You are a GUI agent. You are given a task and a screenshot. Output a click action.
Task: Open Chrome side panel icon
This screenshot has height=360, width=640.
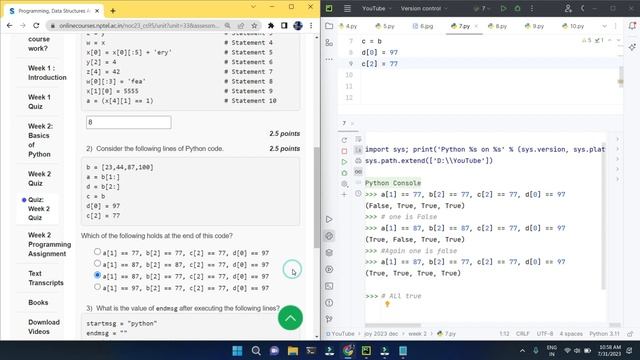(x=284, y=25)
